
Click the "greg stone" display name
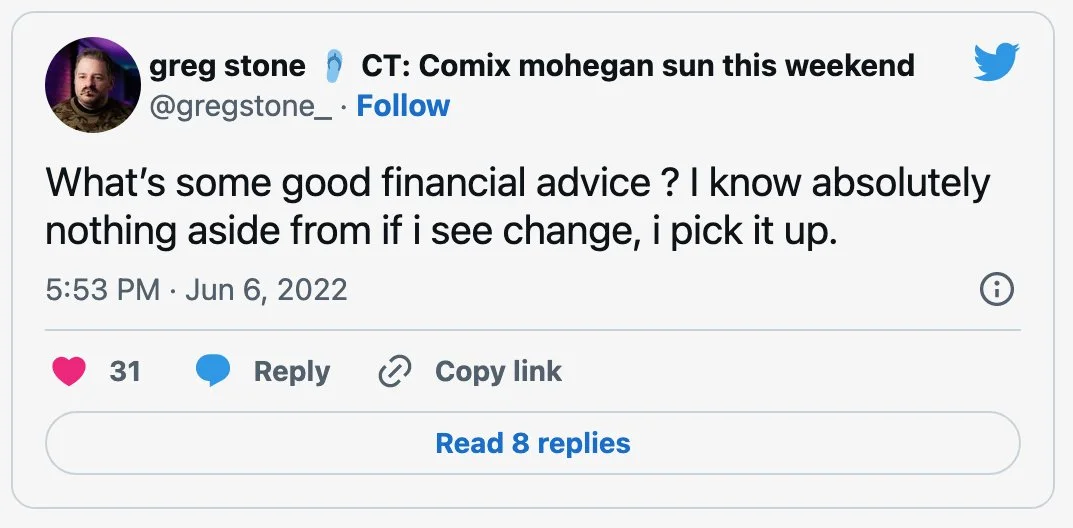pos(227,66)
